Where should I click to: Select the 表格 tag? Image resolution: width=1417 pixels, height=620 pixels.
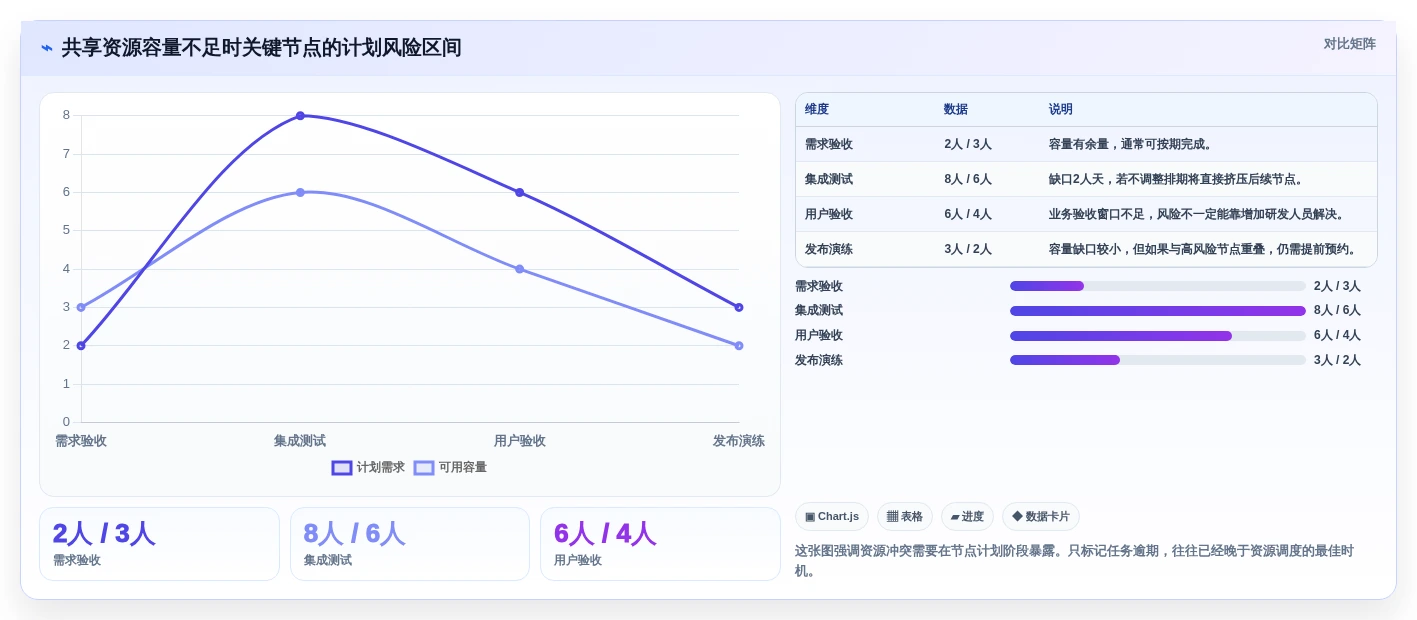(x=905, y=517)
